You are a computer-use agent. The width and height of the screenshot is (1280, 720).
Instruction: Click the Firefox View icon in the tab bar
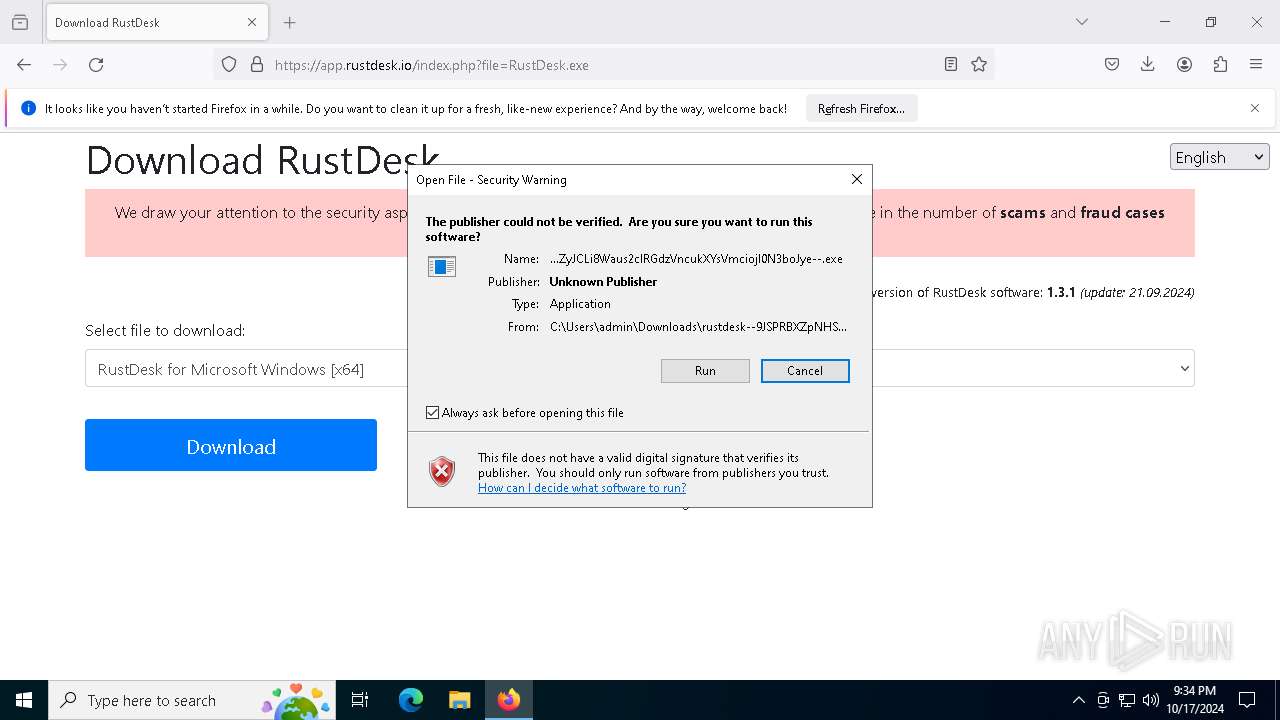pos(20,22)
